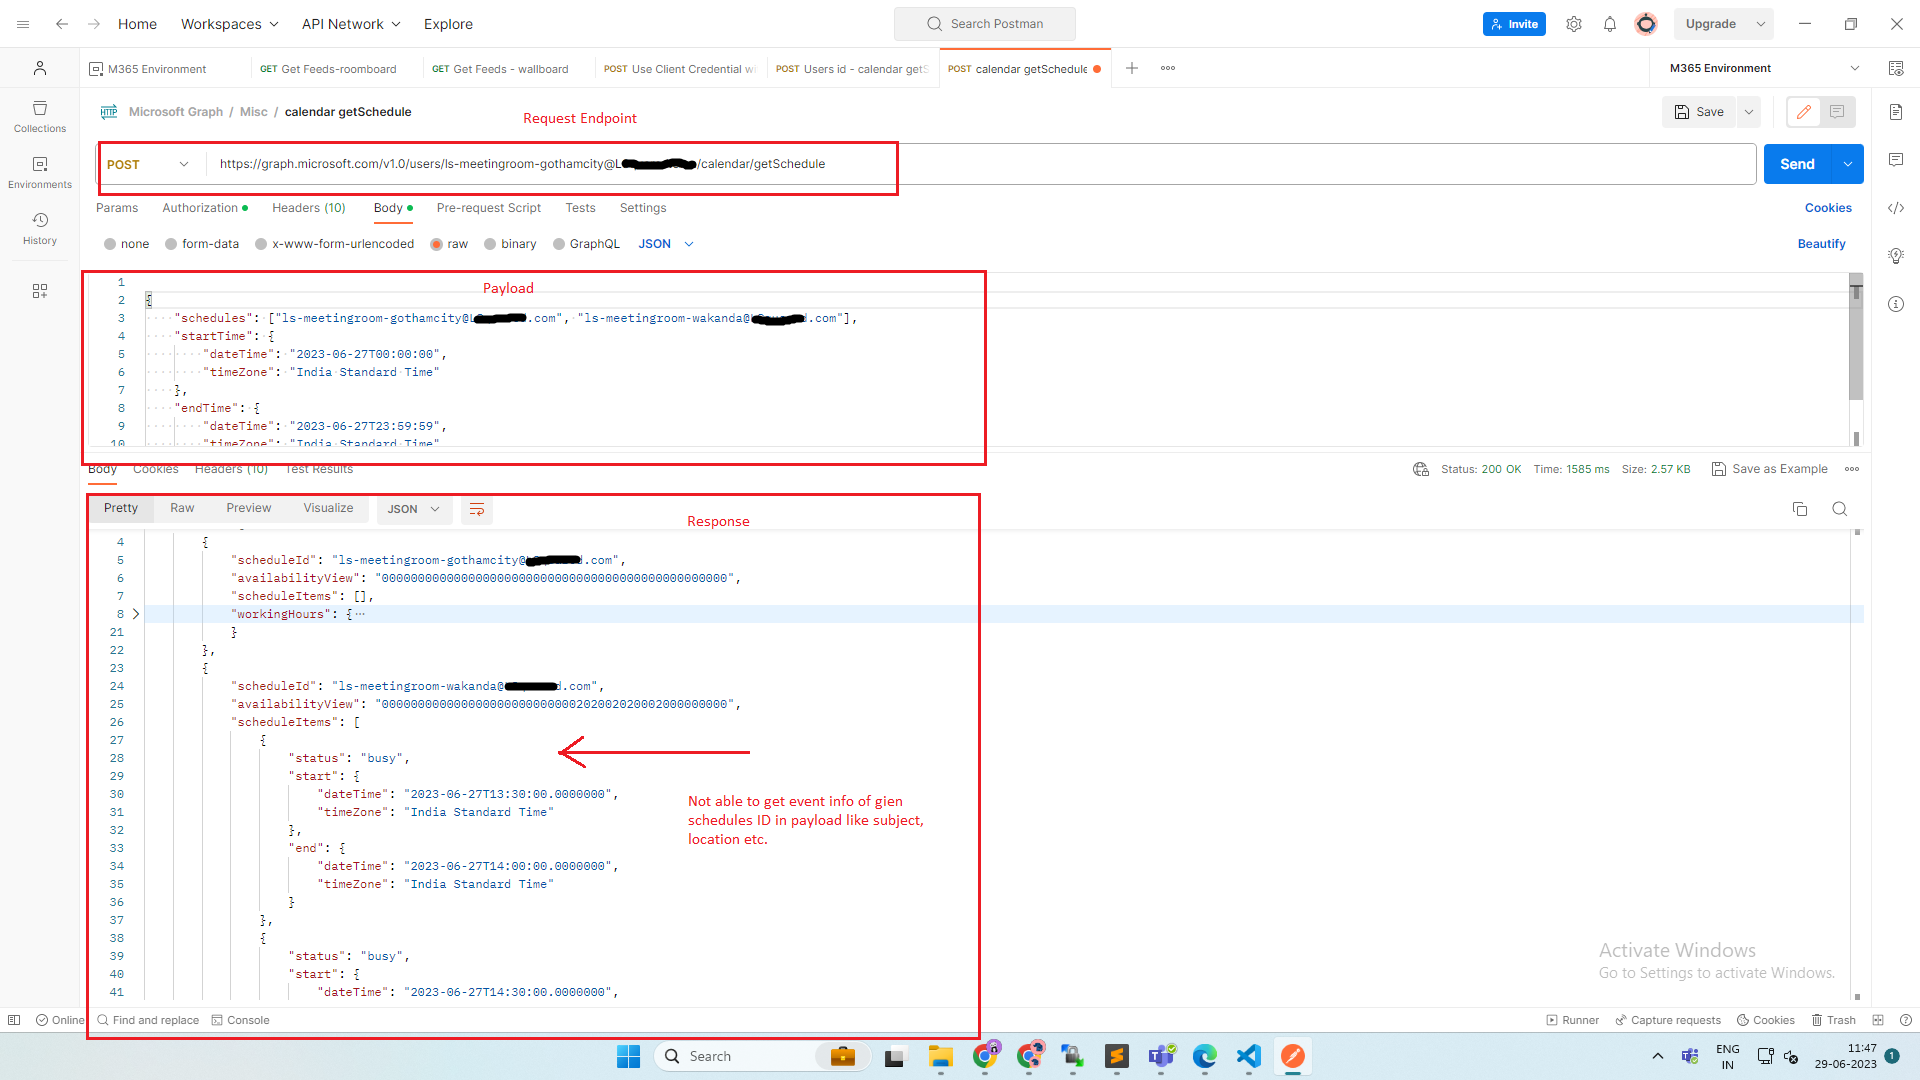Change the raw body JSON format dropdown
Image resolution: width=1920 pixels, height=1080 pixels.
pos(666,244)
